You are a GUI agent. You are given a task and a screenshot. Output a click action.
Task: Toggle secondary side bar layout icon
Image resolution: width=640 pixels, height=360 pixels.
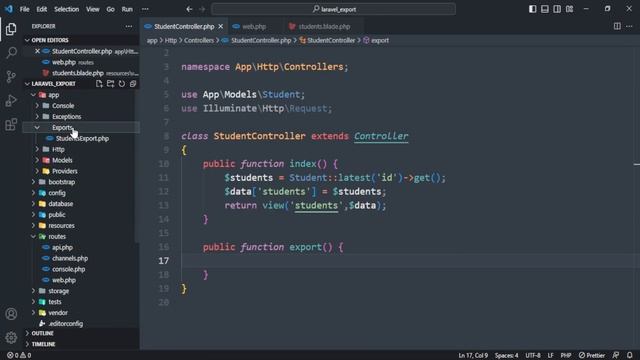(557, 9)
